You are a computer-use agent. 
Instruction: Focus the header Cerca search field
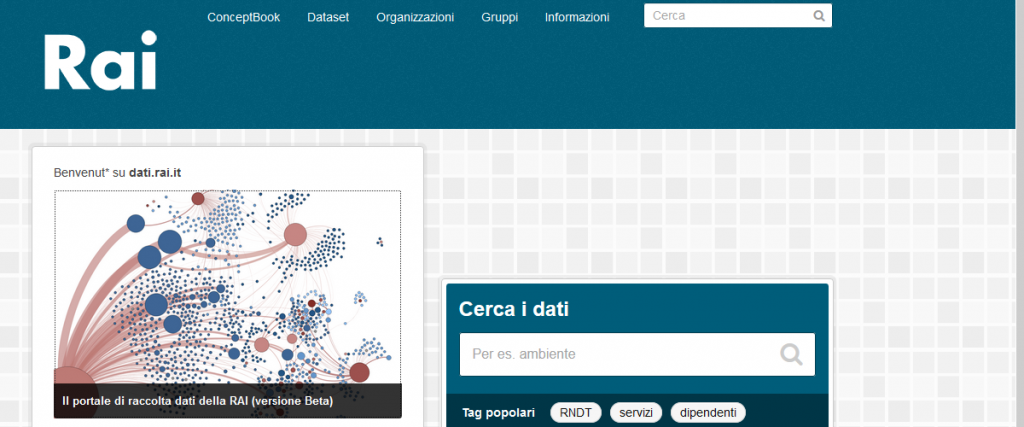(x=738, y=16)
